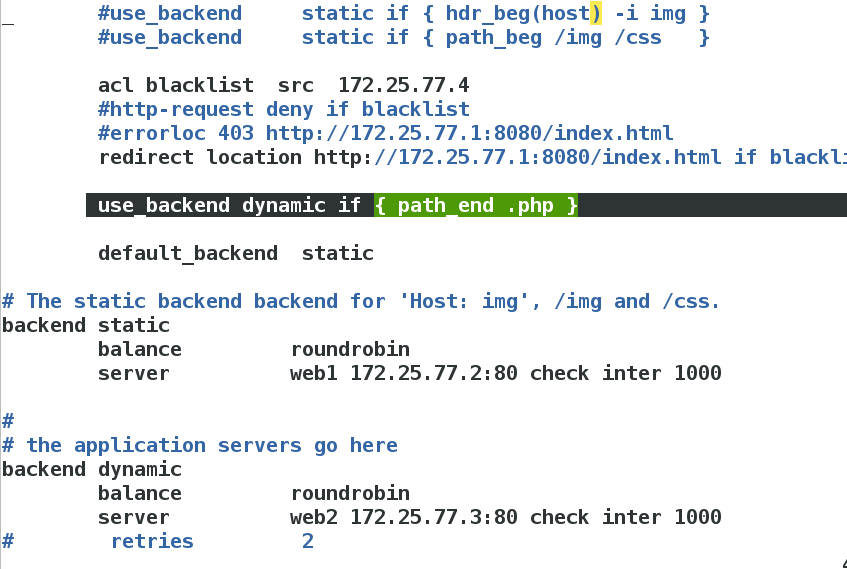Image resolution: width=847 pixels, height=569 pixels.
Task: Click the comment '# The static backend backend for...'
Action: point(361,301)
